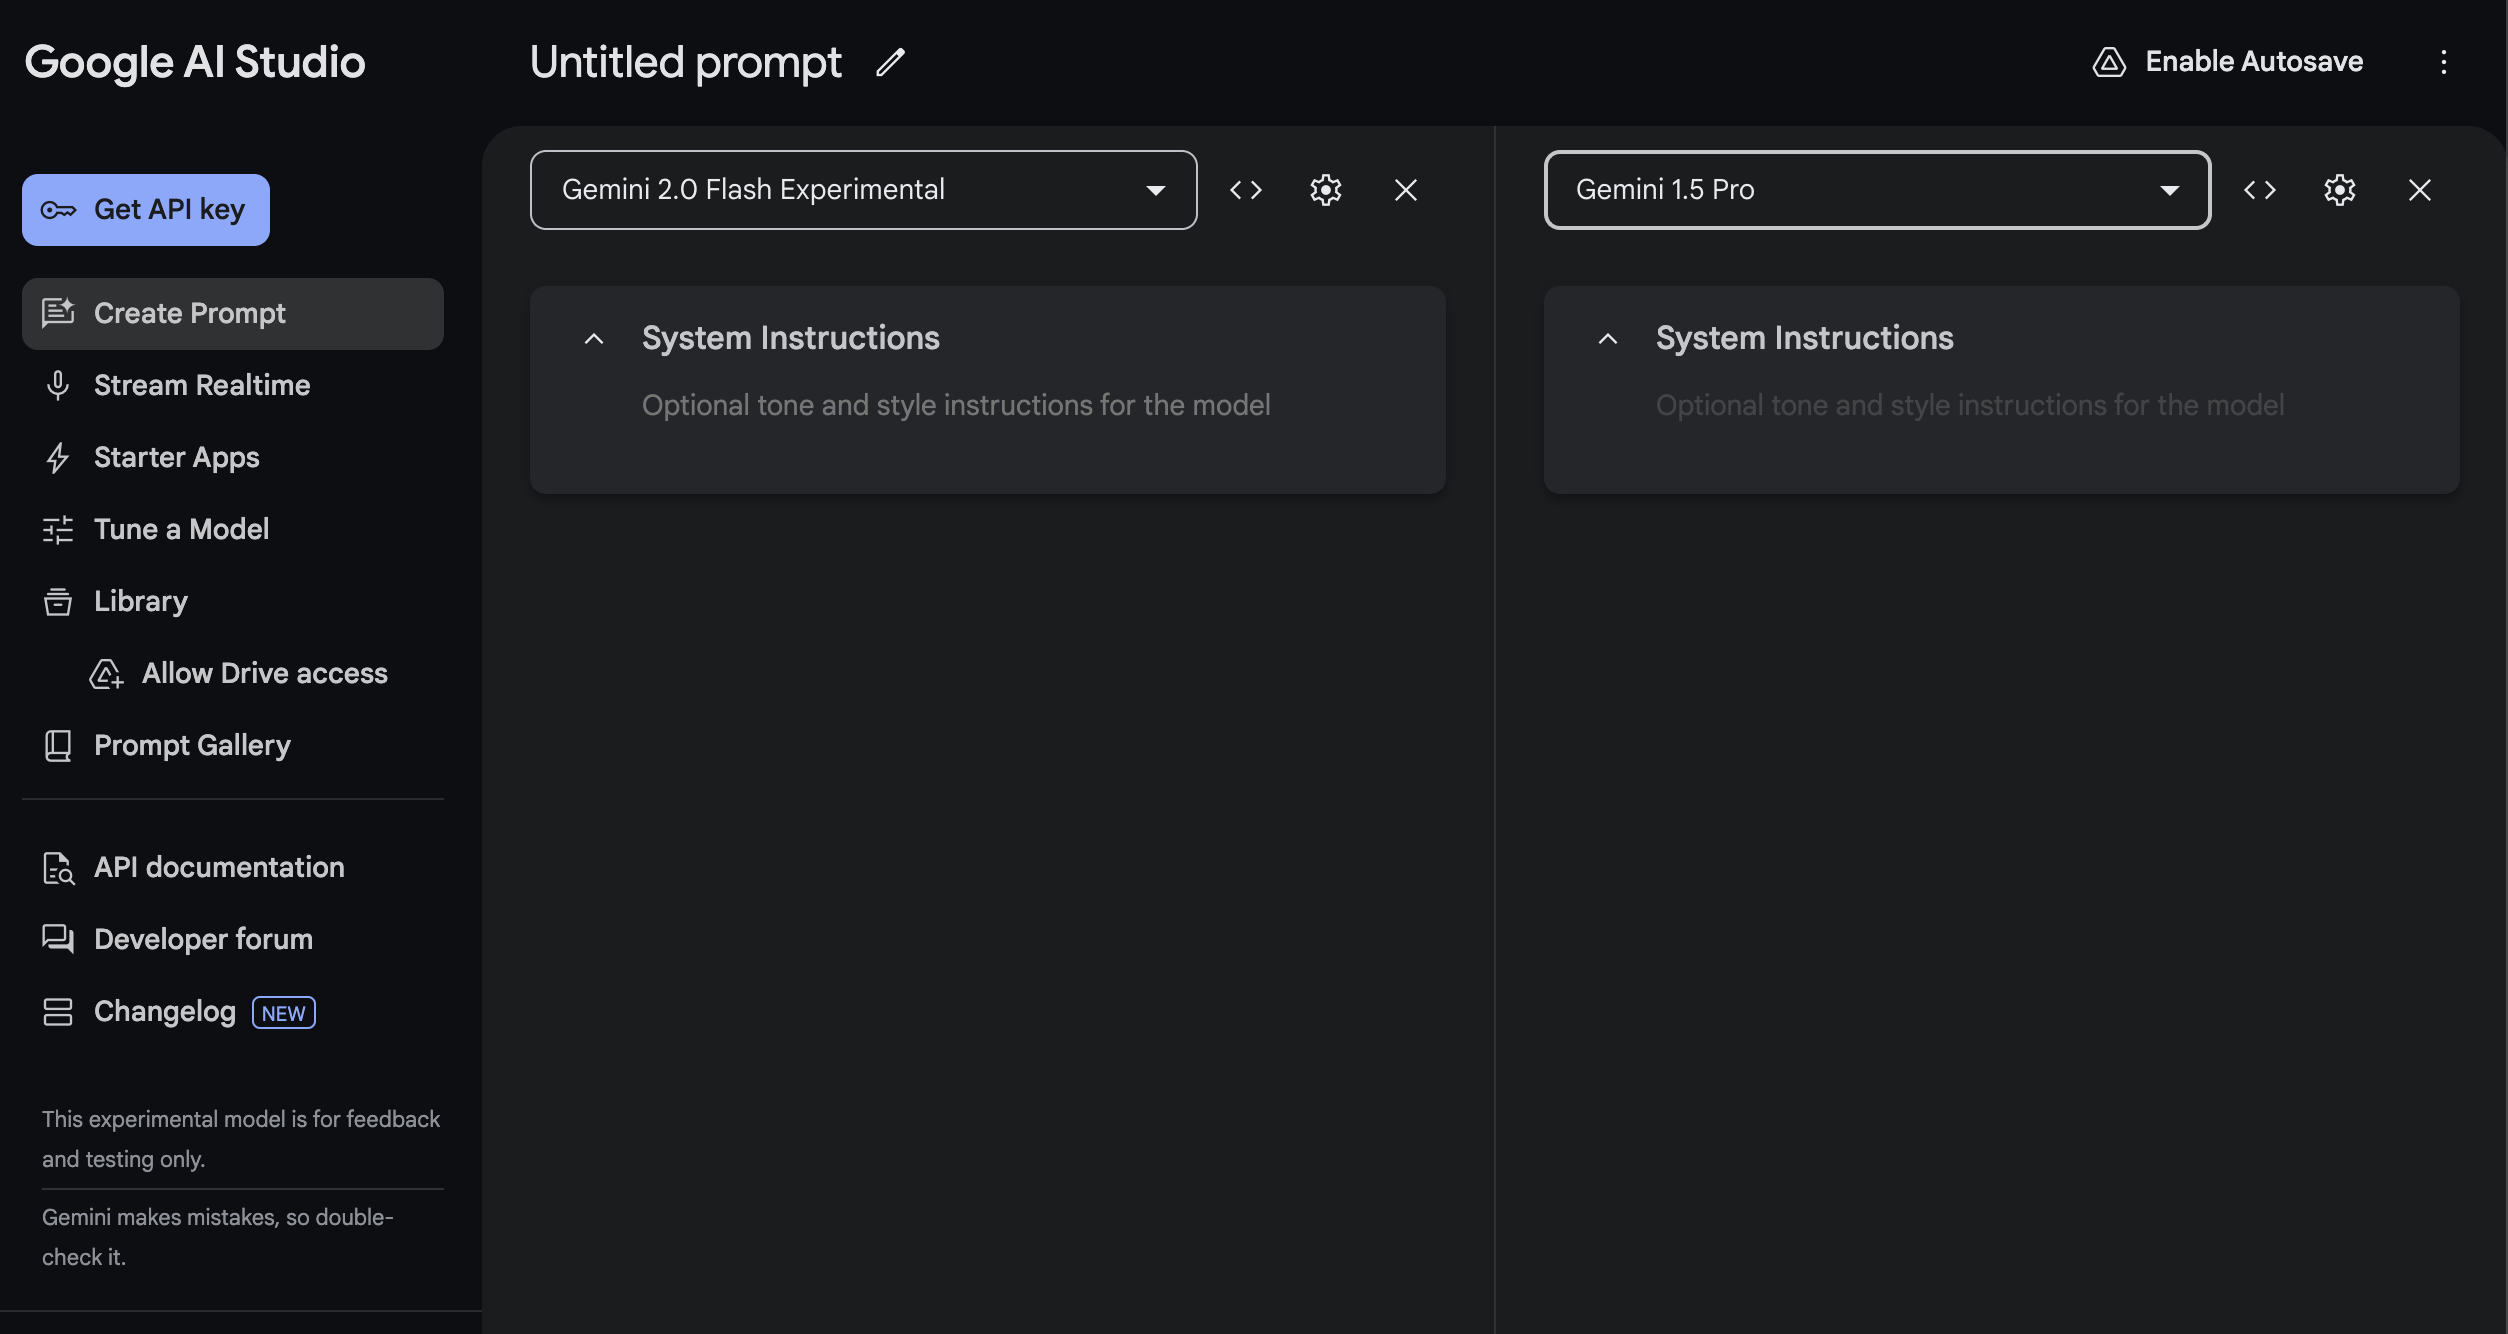Open run settings gear for Gemini 2.0 Flash

1326,190
